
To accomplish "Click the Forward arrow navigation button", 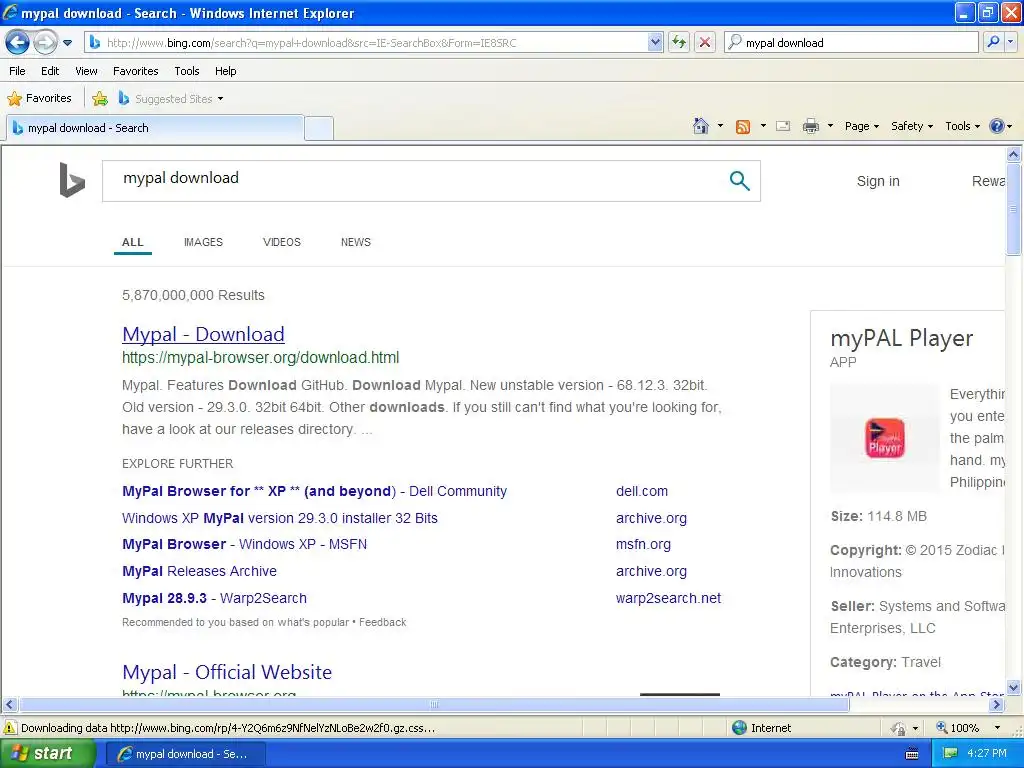I will pyautogui.click(x=45, y=43).
